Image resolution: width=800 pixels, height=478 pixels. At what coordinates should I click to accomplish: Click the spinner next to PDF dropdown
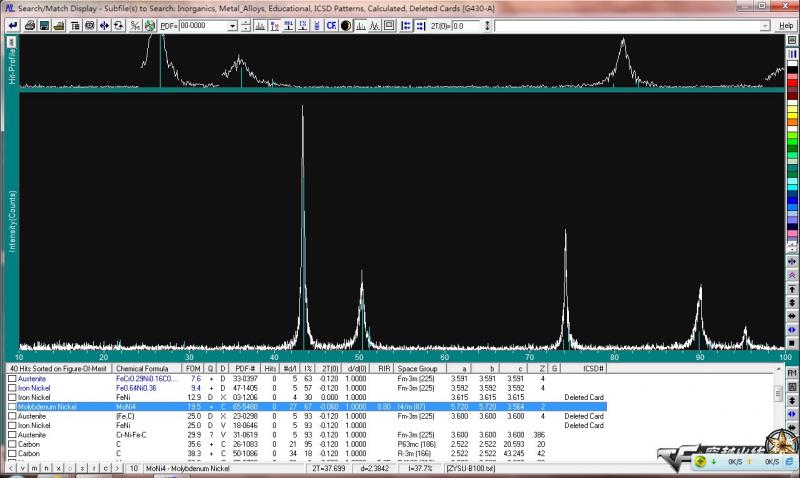click(246, 25)
